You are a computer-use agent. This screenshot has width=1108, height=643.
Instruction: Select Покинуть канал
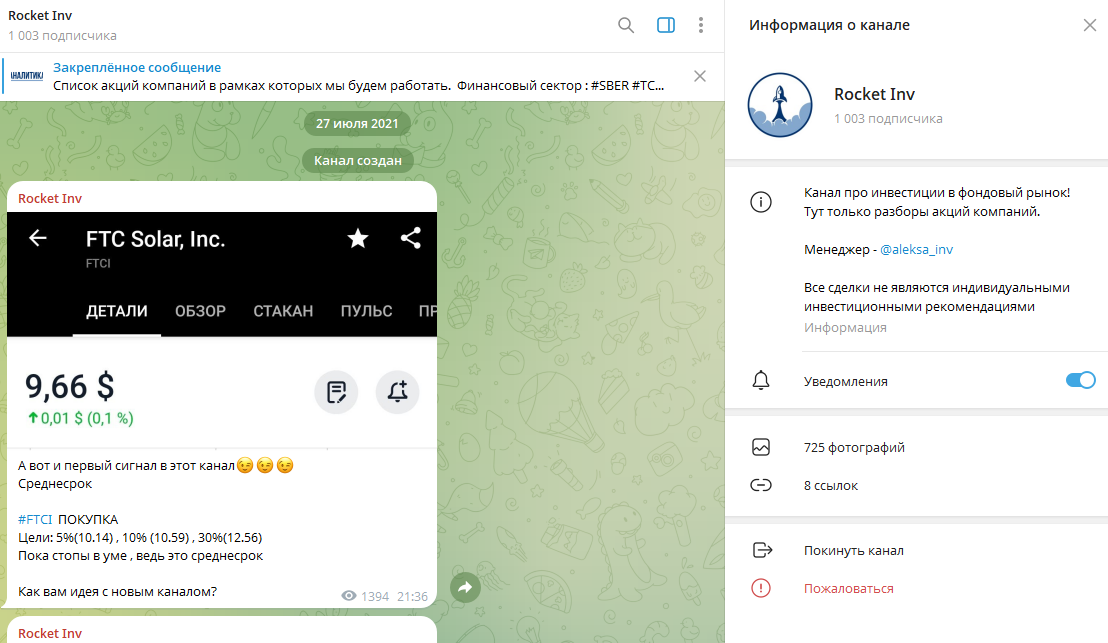tap(854, 550)
